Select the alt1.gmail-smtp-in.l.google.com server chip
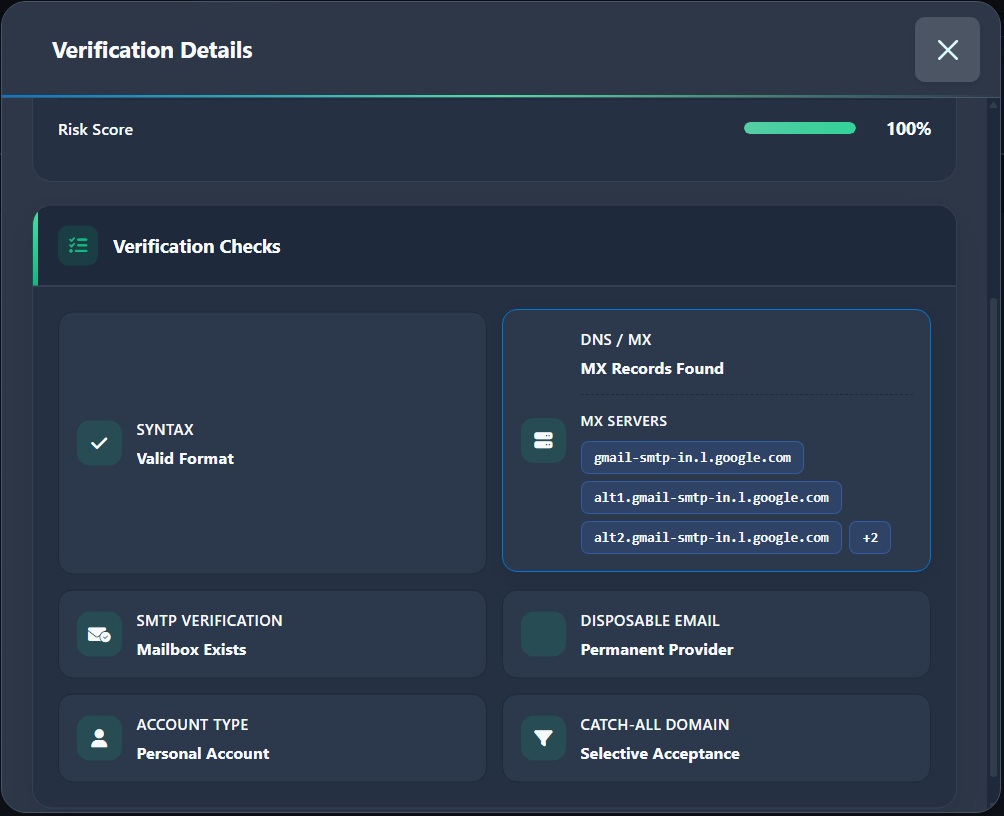This screenshot has height=816, width=1004. 711,498
